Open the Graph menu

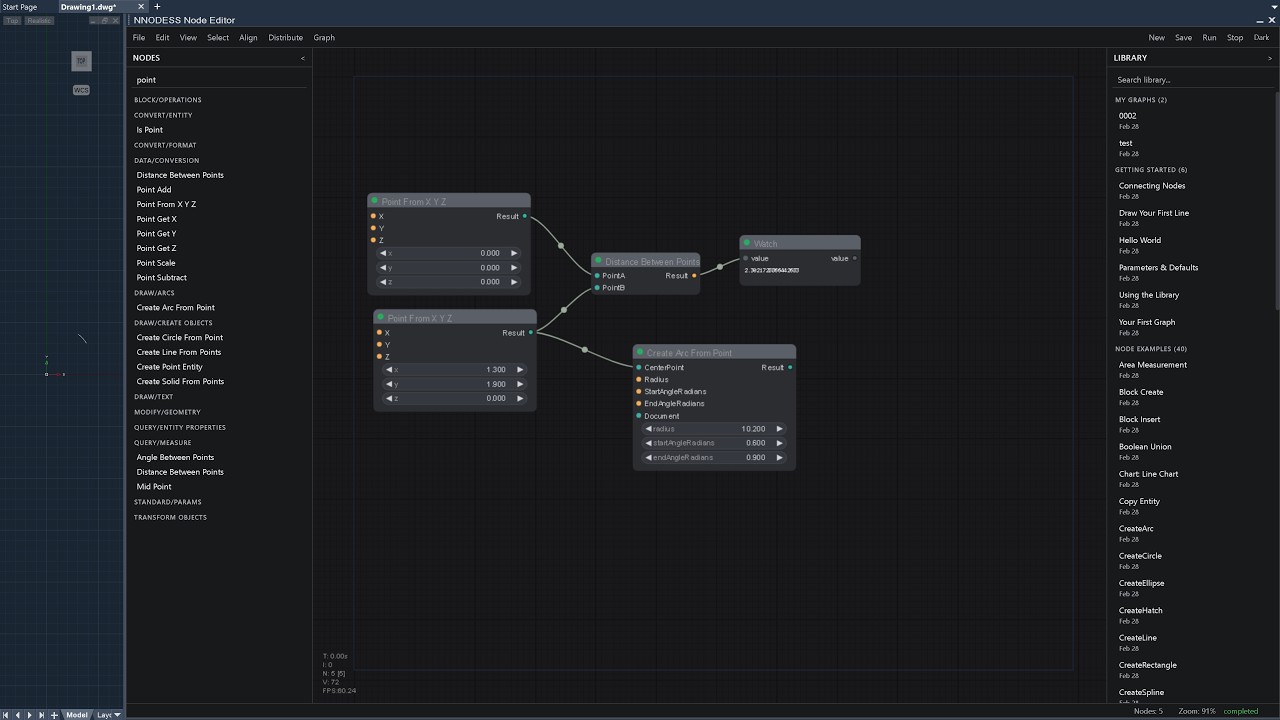click(x=324, y=38)
